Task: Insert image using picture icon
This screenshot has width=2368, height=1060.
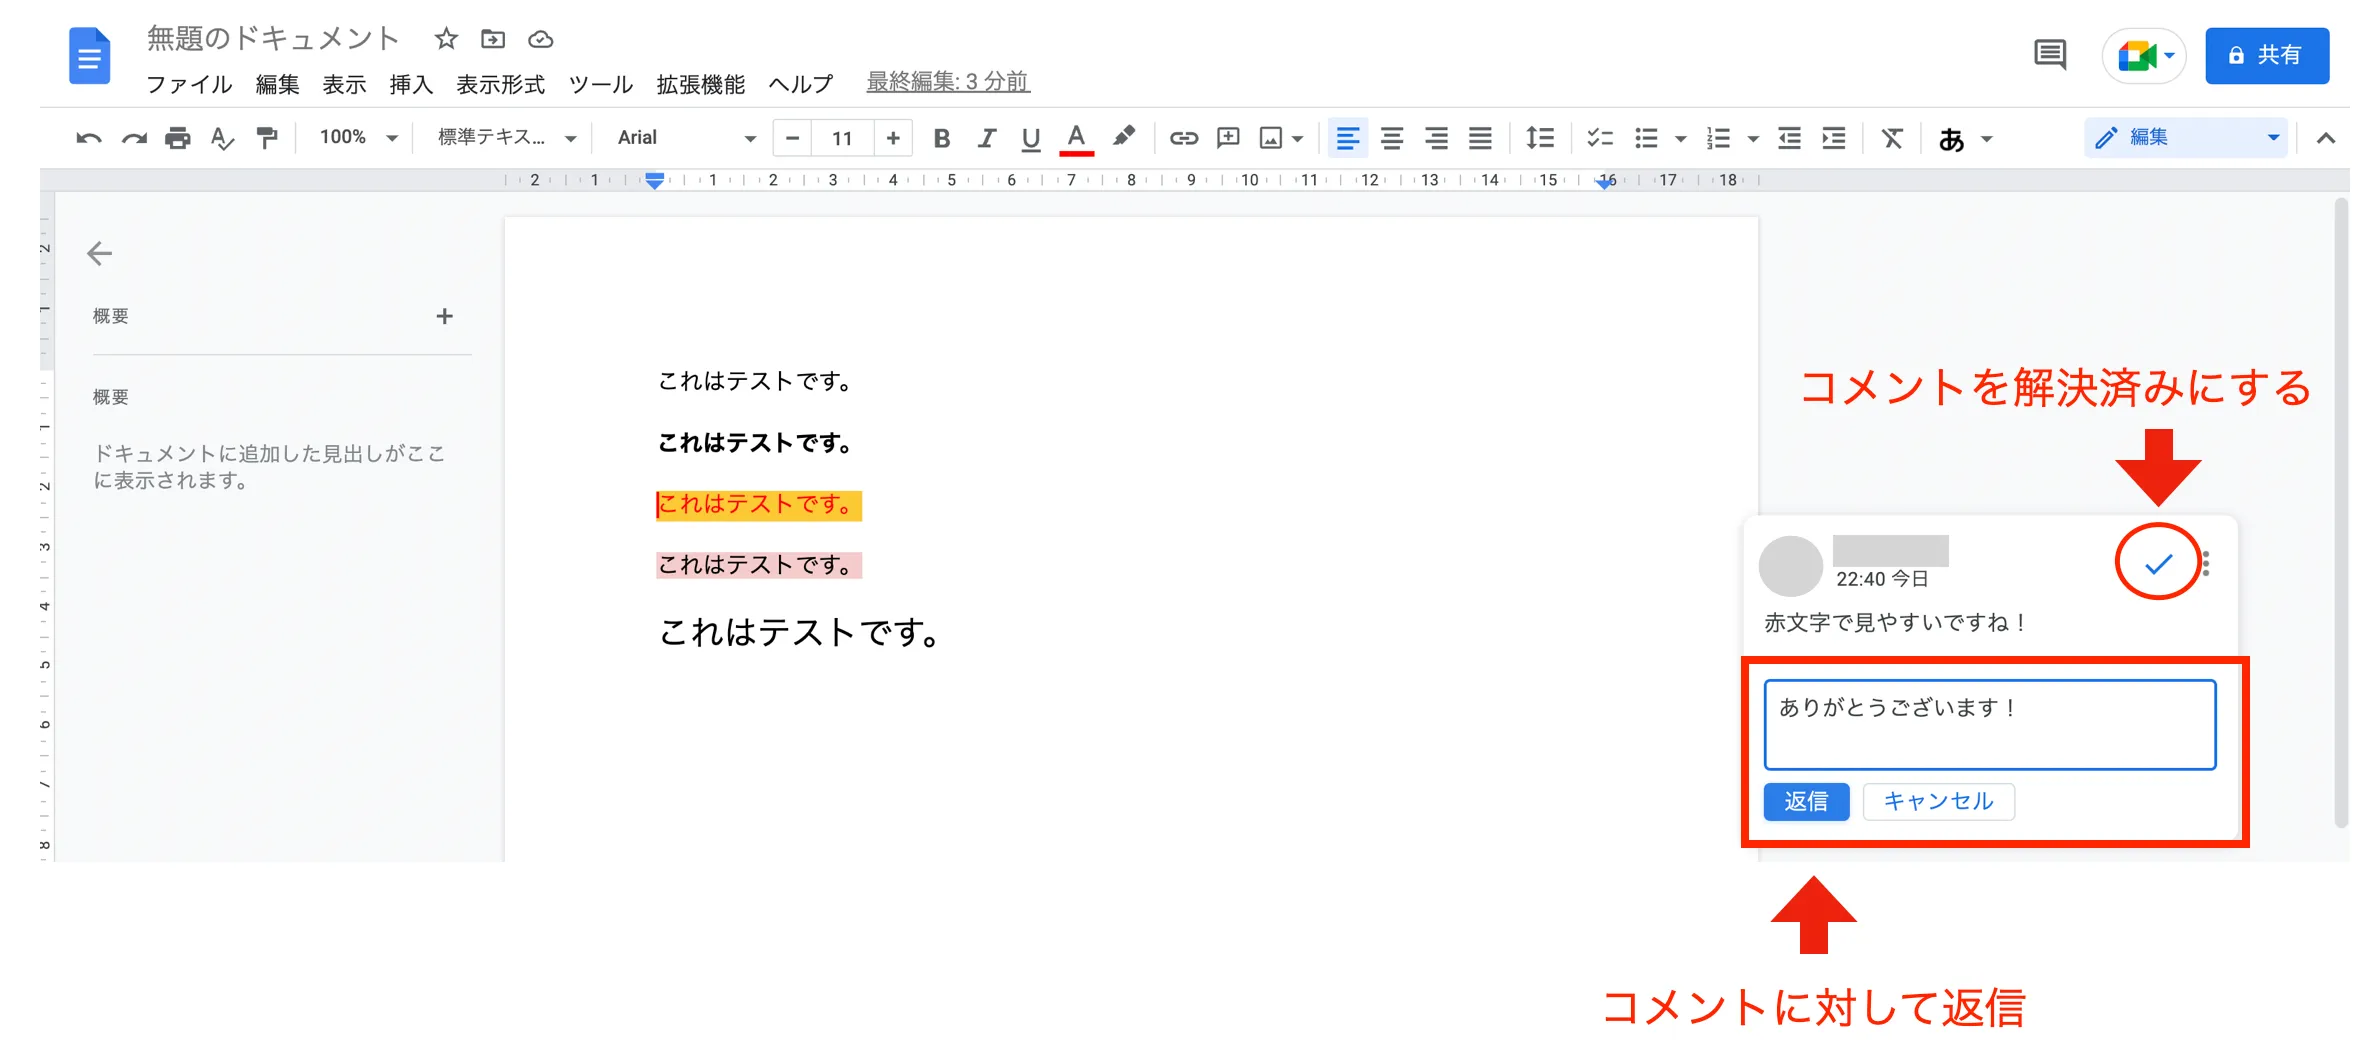Action: pyautogui.click(x=1271, y=138)
